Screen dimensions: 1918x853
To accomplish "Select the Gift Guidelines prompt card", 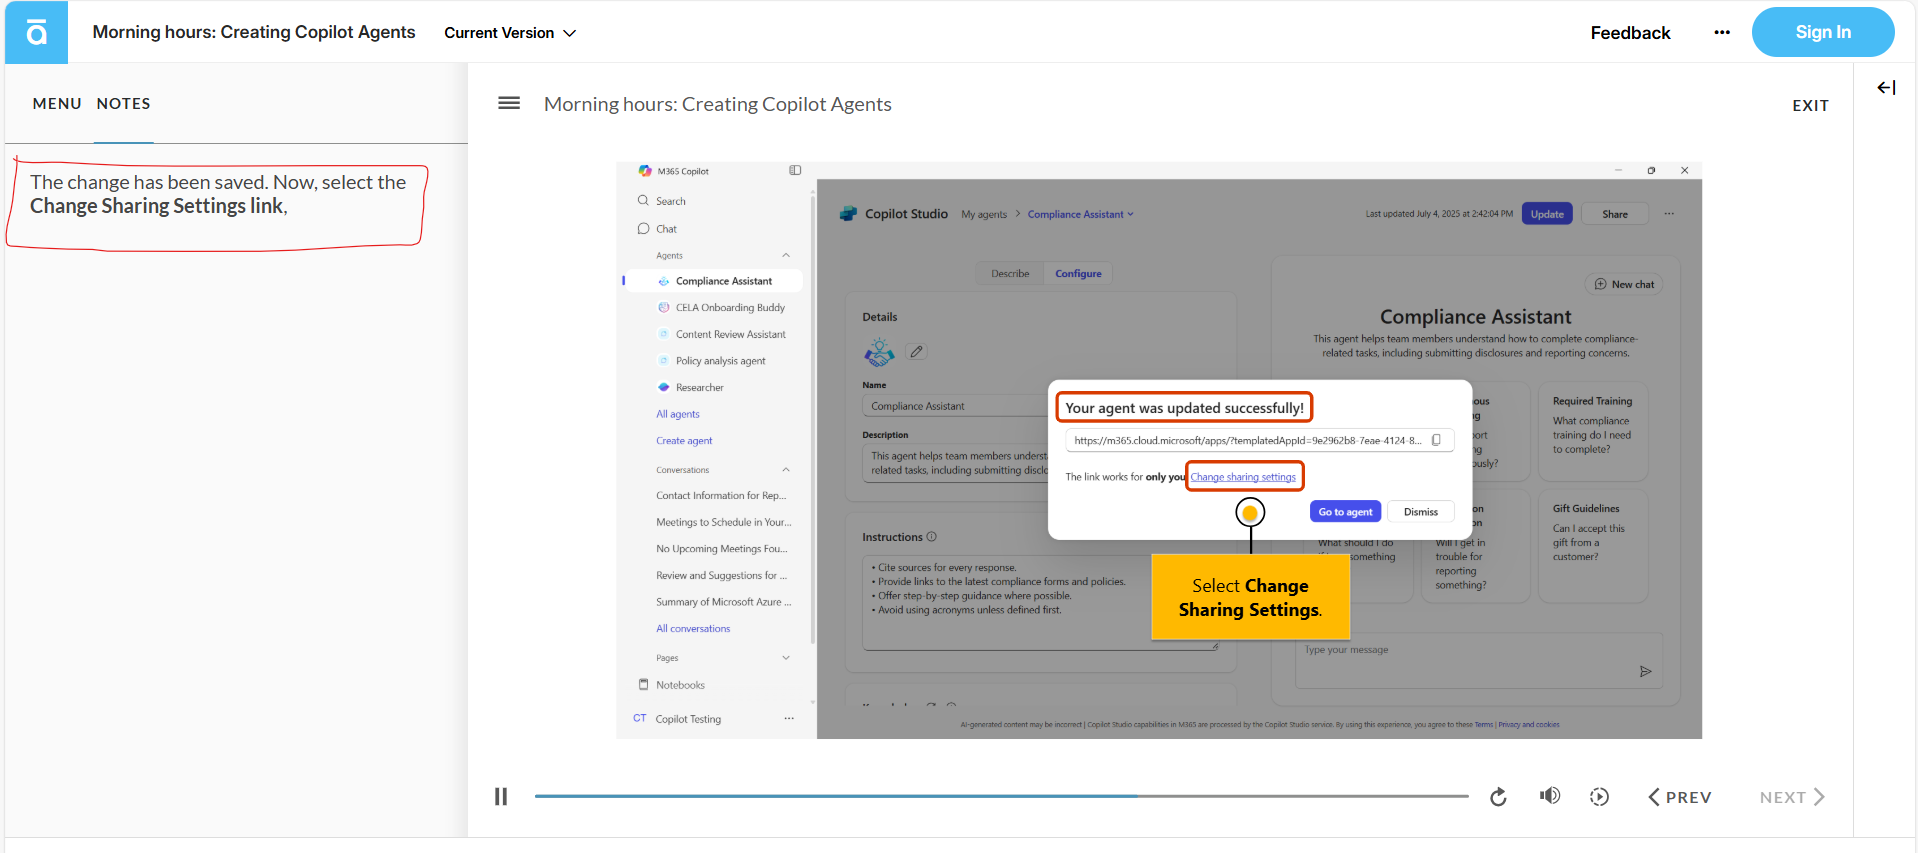I will tap(1593, 546).
